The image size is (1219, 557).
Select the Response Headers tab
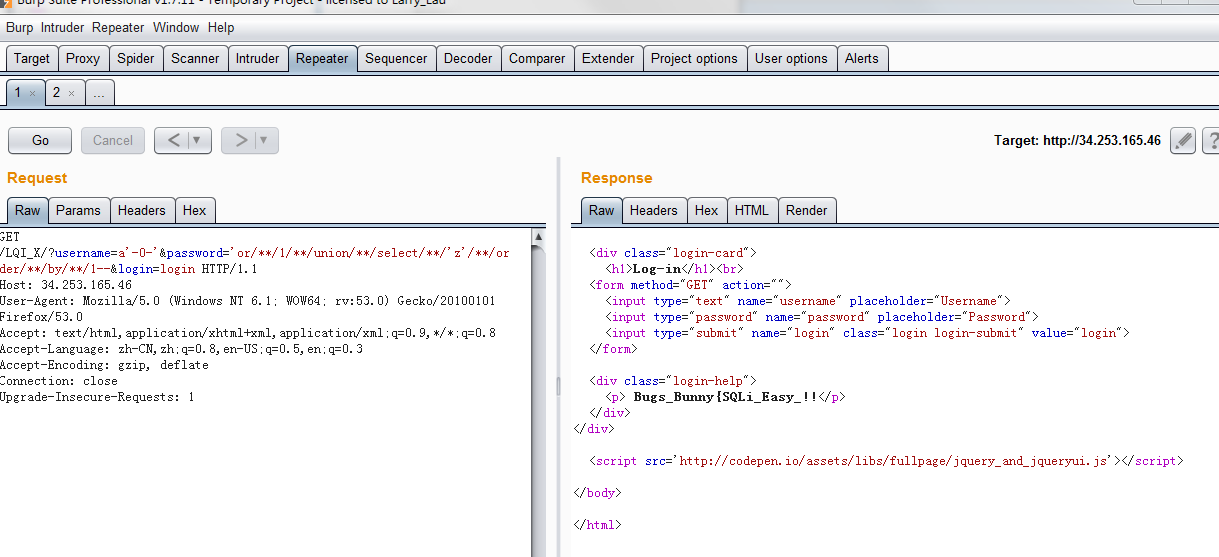tap(654, 210)
